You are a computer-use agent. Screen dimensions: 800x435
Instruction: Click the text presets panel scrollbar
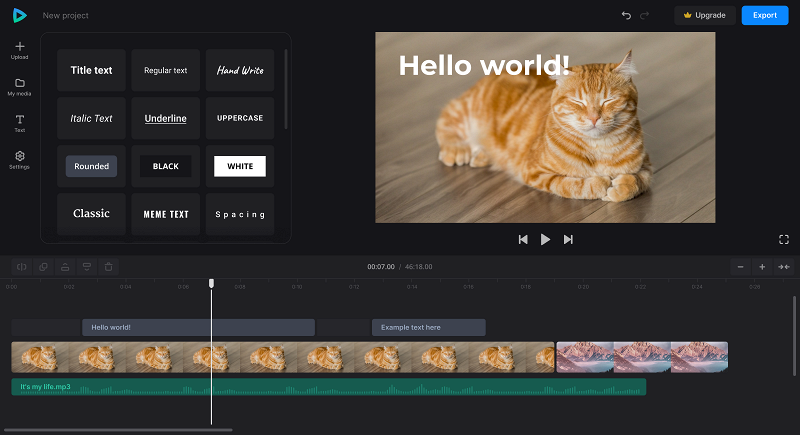pos(286,89)
